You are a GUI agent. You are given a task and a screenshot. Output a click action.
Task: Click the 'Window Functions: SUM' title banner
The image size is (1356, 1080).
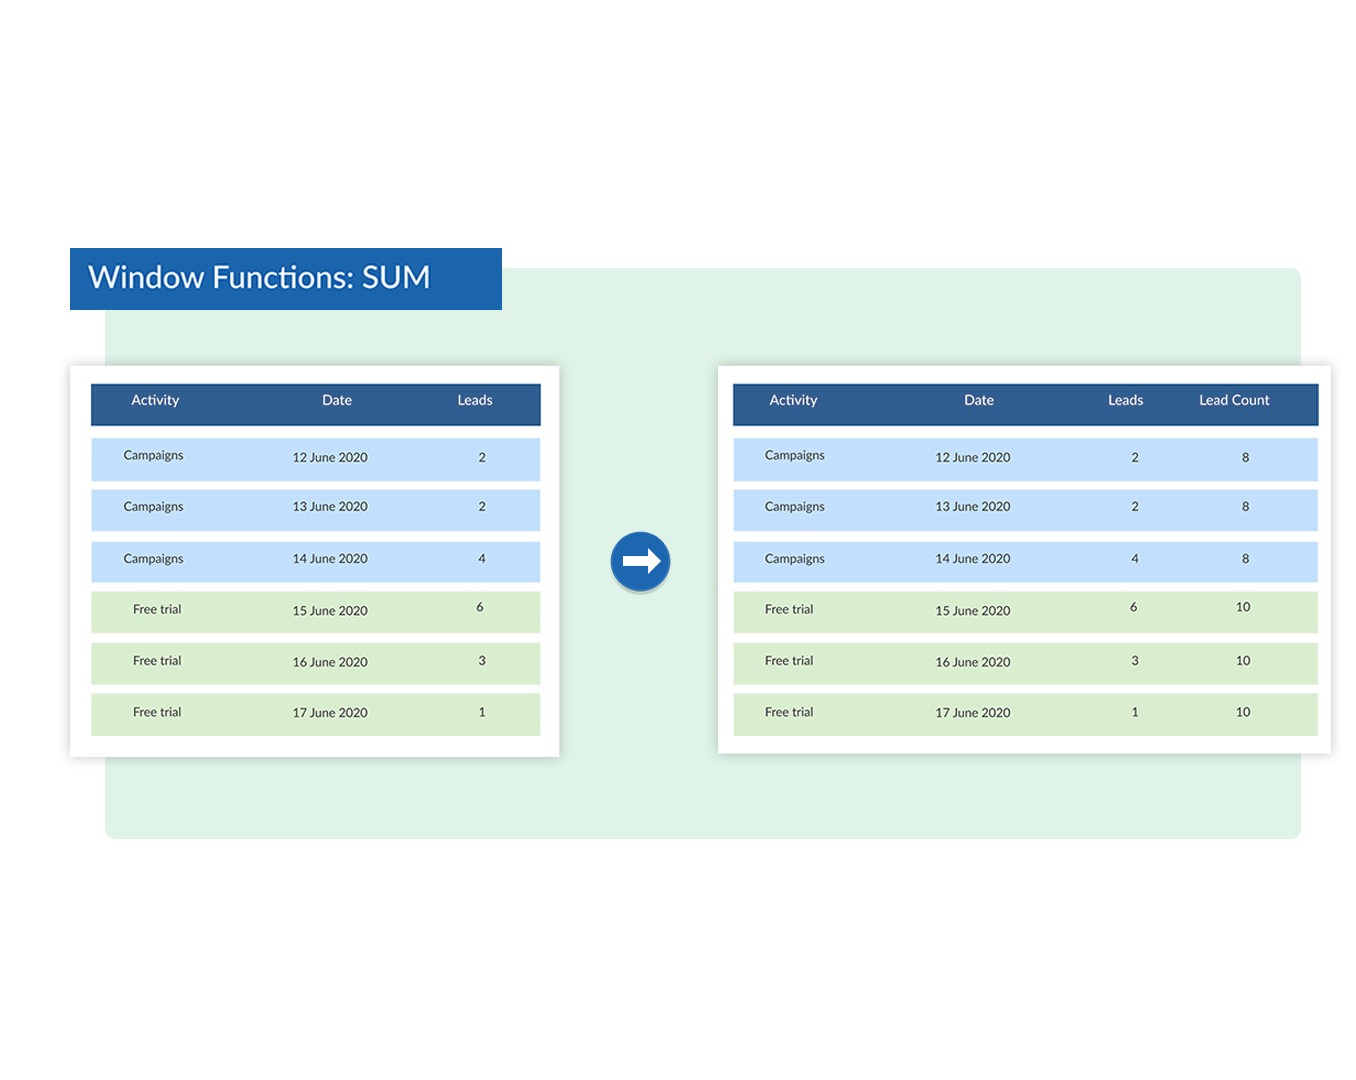coord(259,278)
